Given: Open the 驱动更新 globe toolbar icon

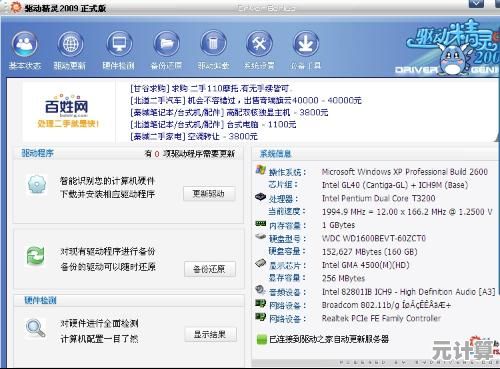Looking at the screenshot, I should (x=70, y=44).
